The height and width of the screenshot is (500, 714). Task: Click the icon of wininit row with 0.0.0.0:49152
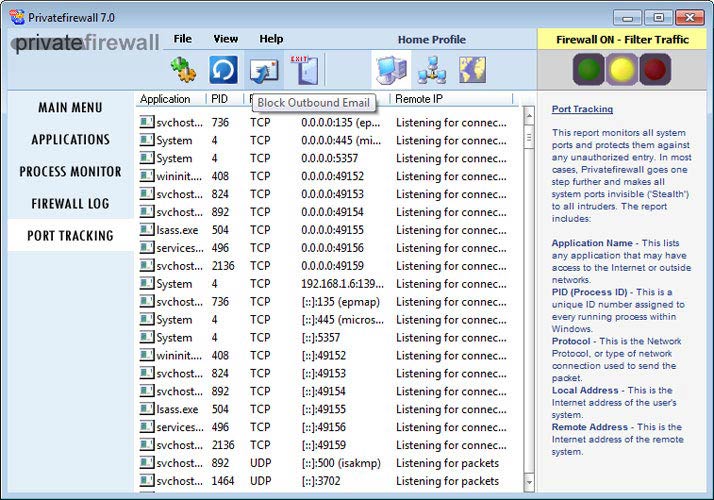point(147,175)
